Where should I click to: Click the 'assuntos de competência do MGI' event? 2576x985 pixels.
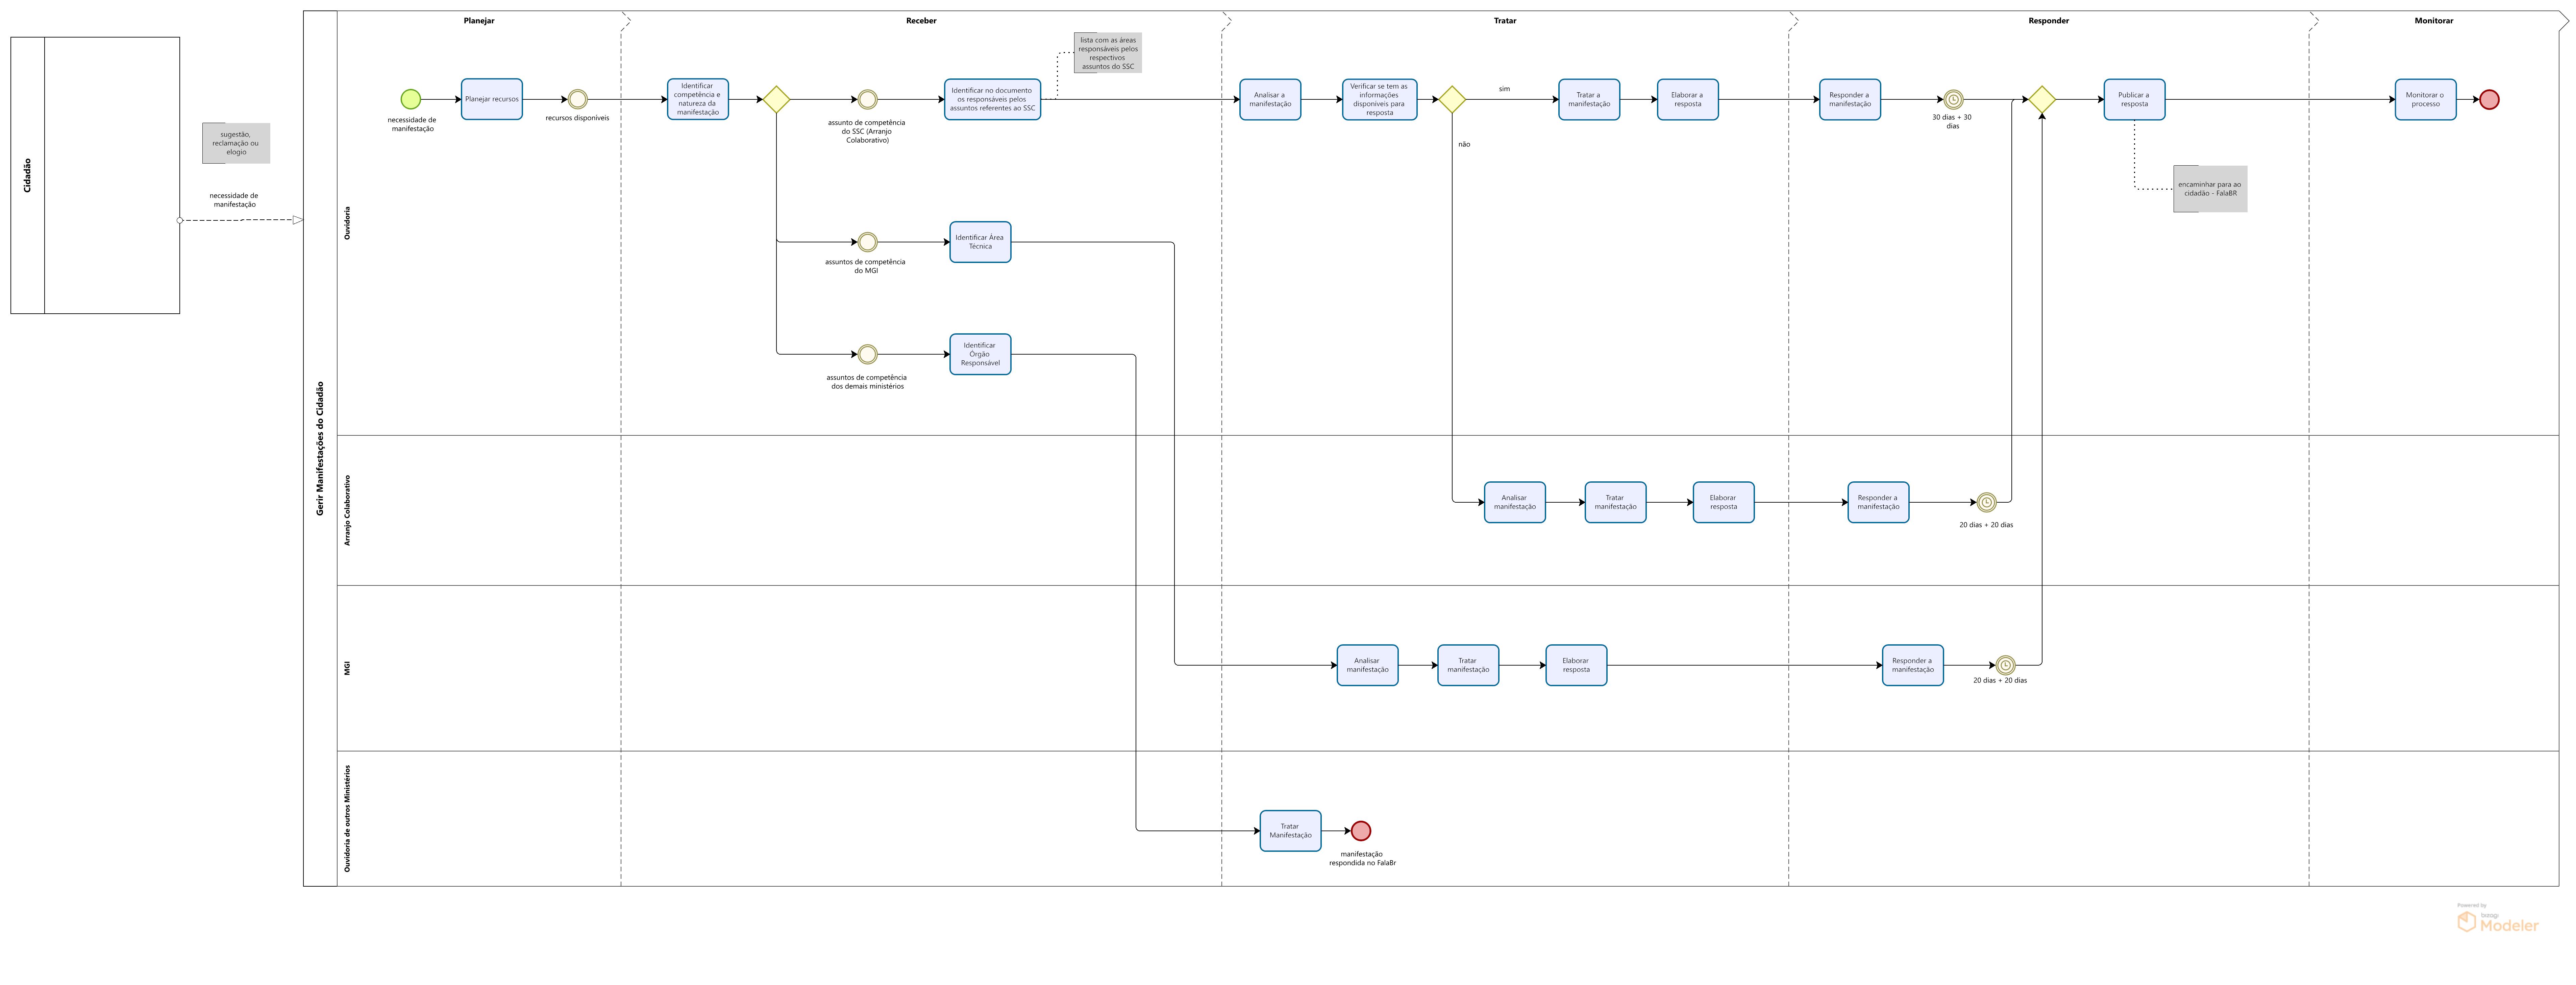[868, 242]
